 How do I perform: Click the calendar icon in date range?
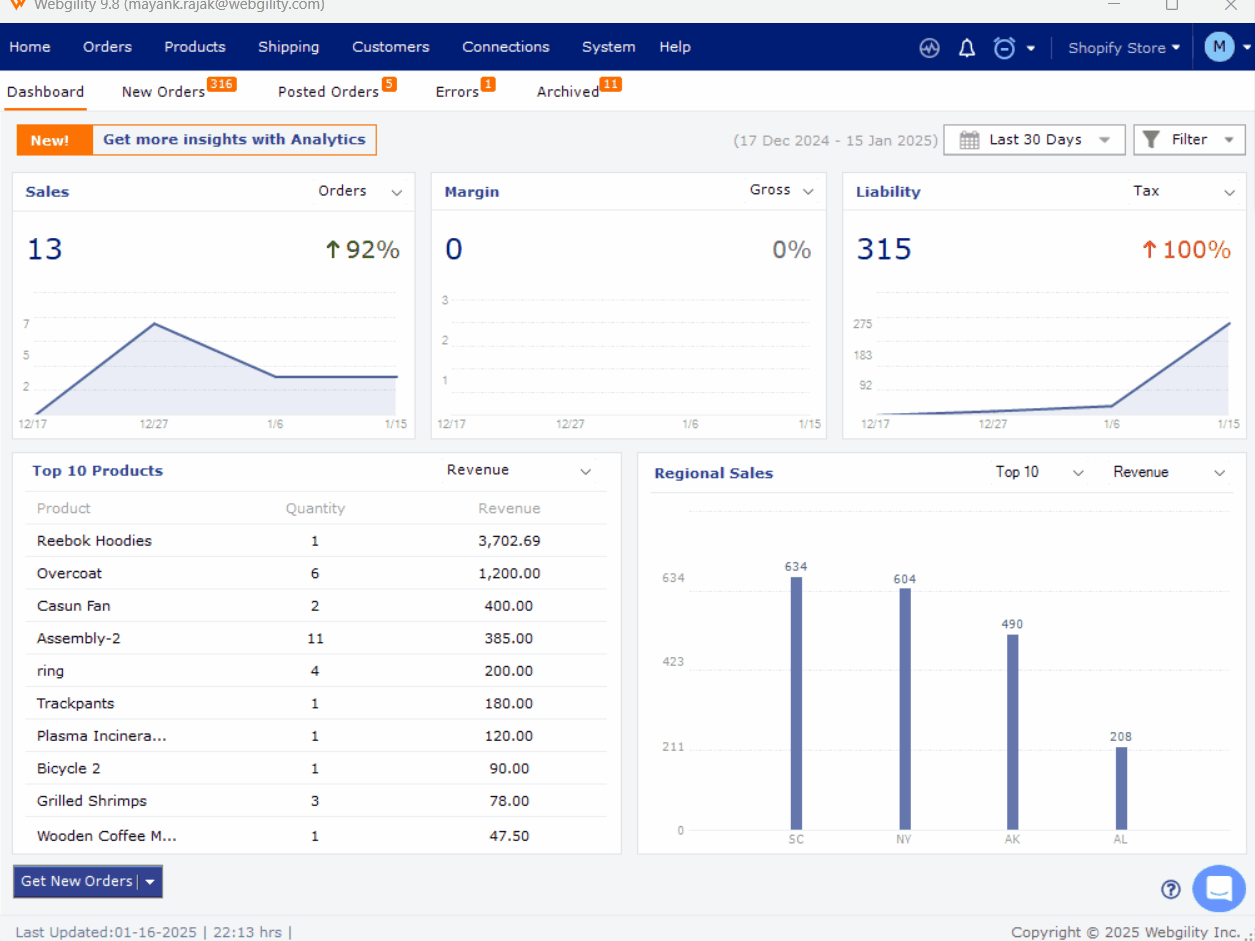coord(969,140)
